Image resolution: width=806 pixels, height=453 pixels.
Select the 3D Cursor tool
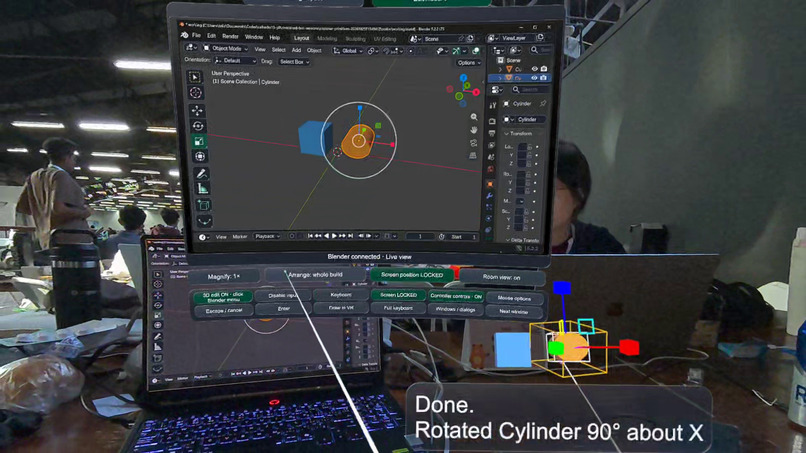pos(195,93)
